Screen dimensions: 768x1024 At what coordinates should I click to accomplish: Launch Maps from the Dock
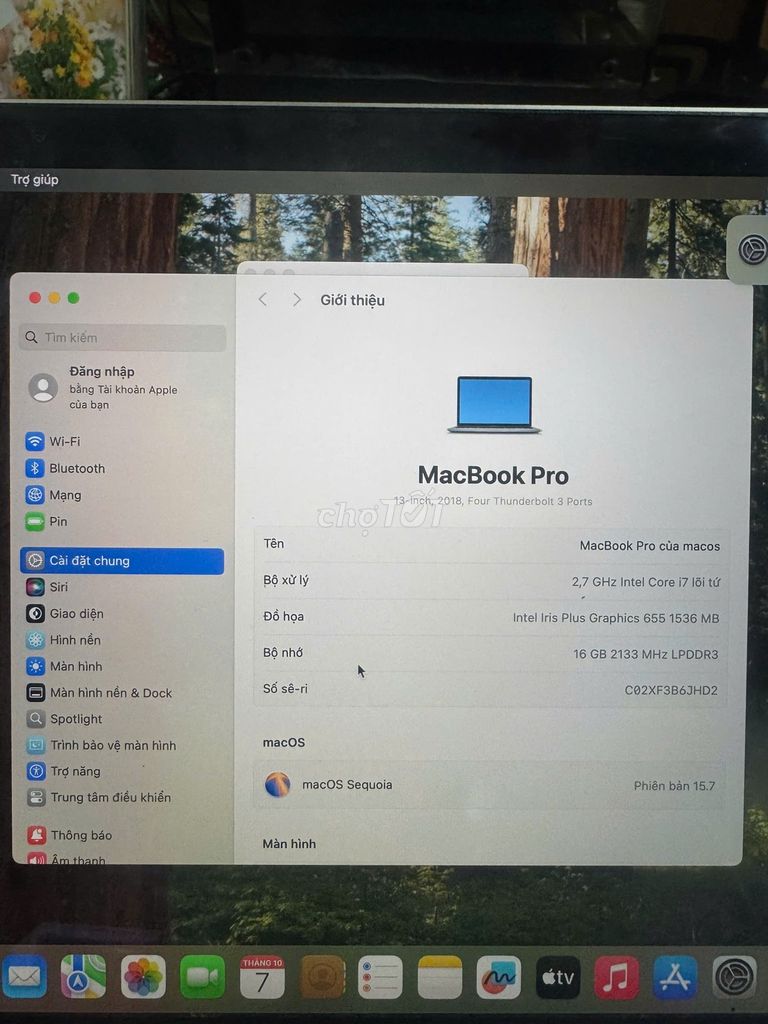coord(83,977)
